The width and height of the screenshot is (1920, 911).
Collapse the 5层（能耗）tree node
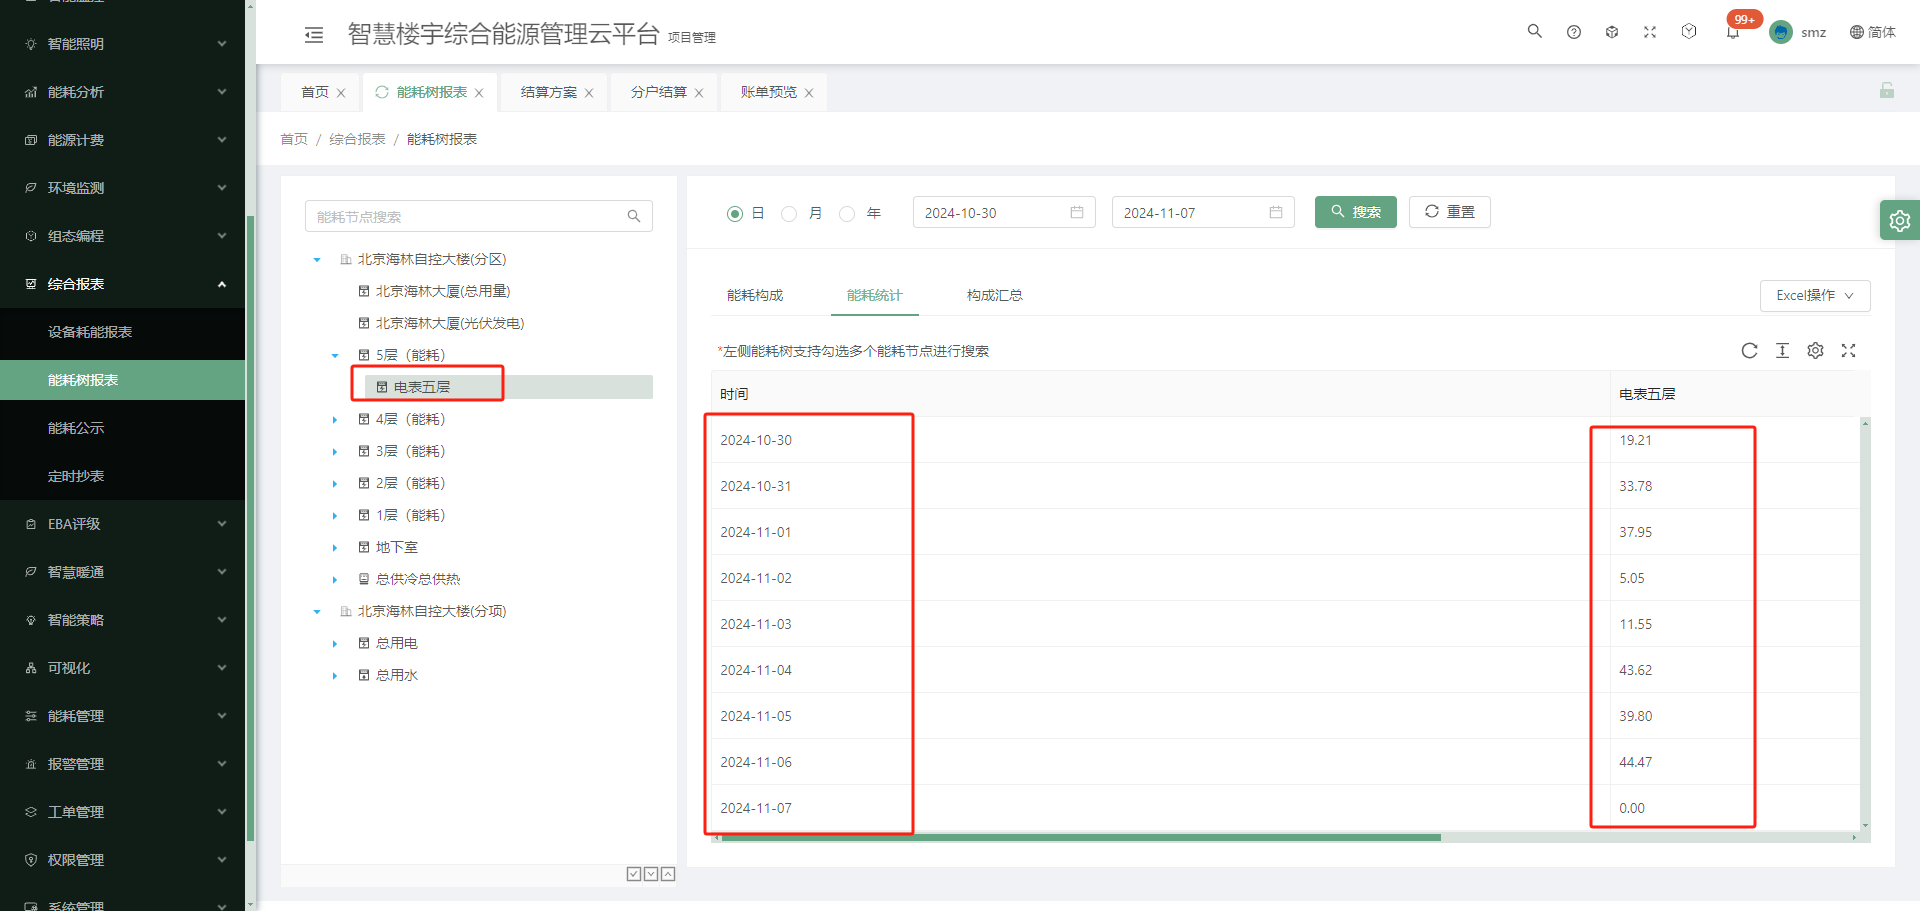click(335, 356)
